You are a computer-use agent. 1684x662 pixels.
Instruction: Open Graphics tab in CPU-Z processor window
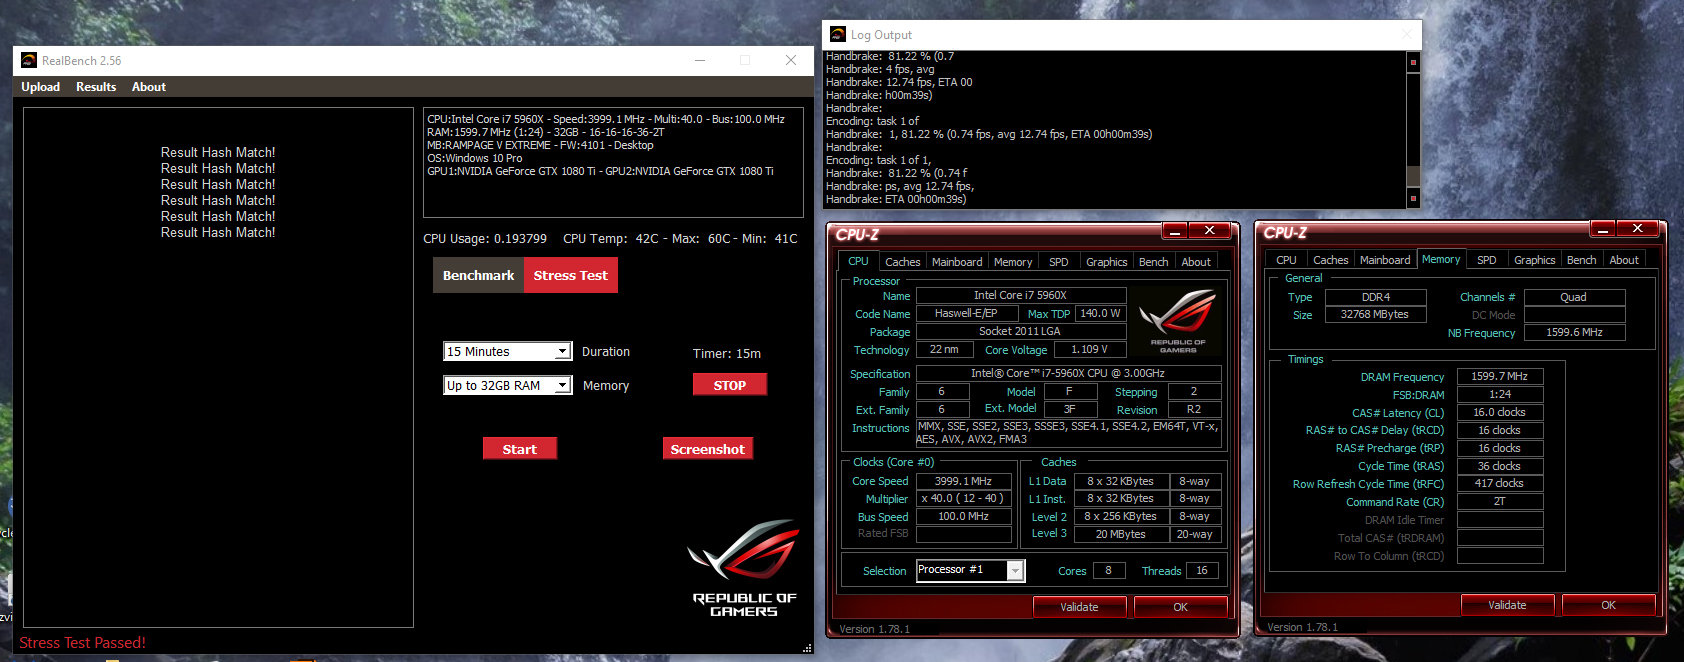1107,262
